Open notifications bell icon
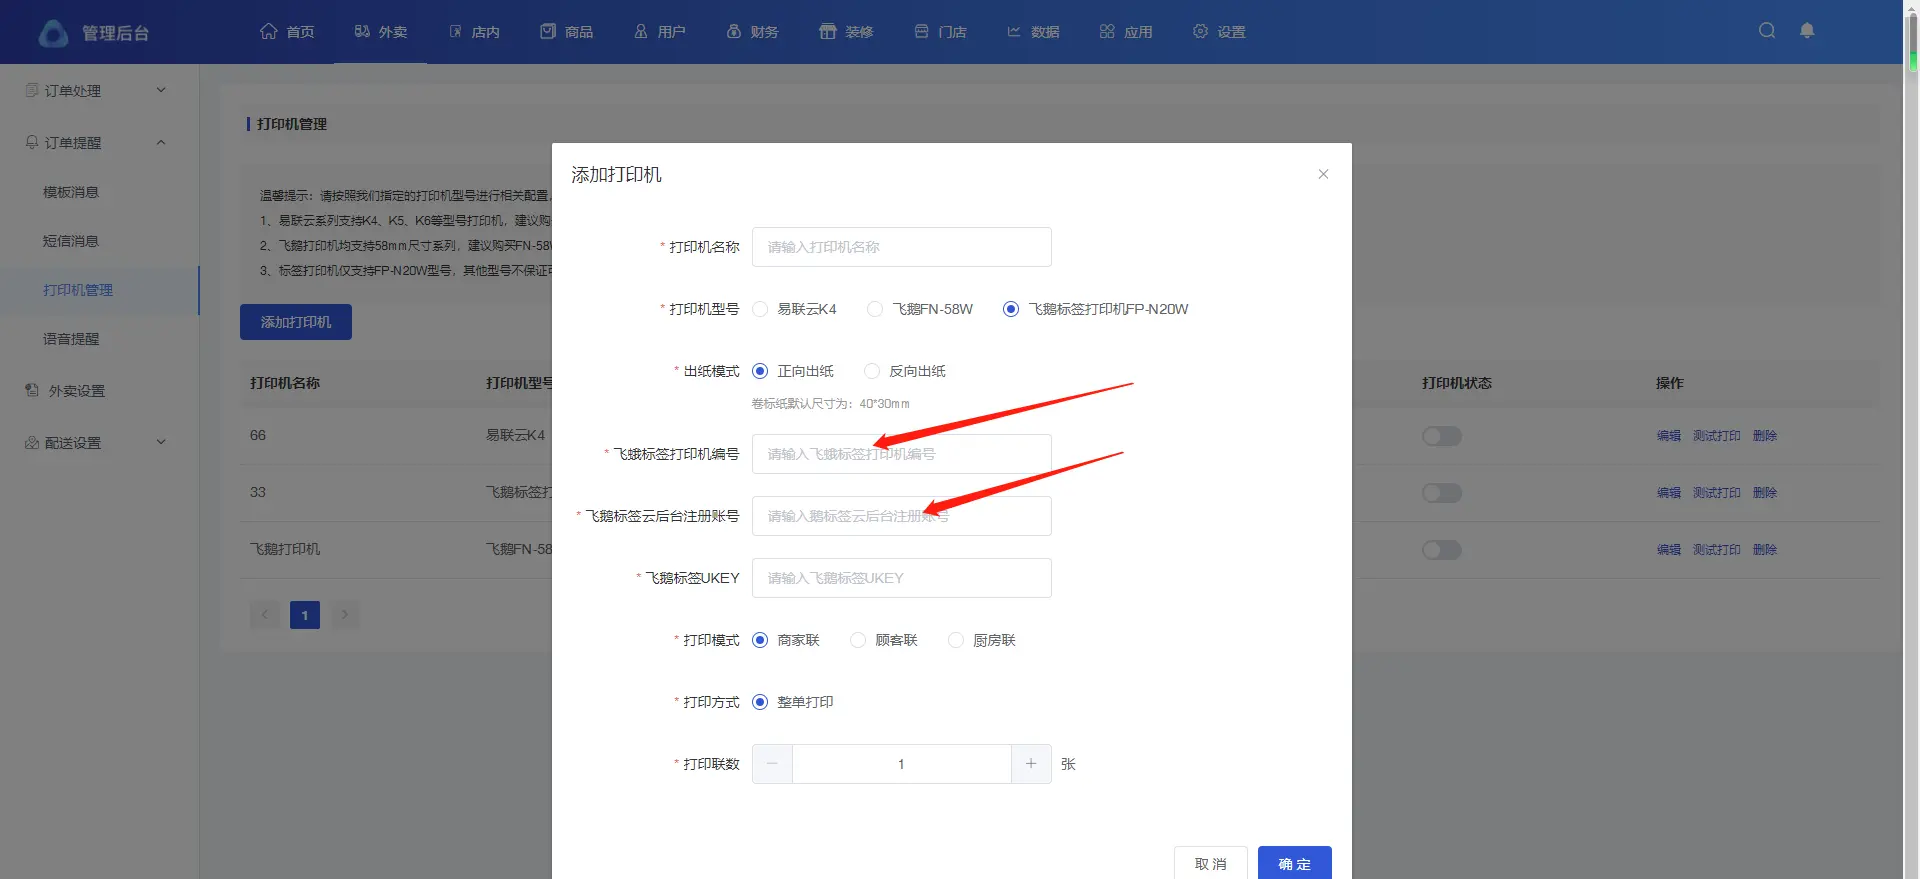 point(1807,31)
